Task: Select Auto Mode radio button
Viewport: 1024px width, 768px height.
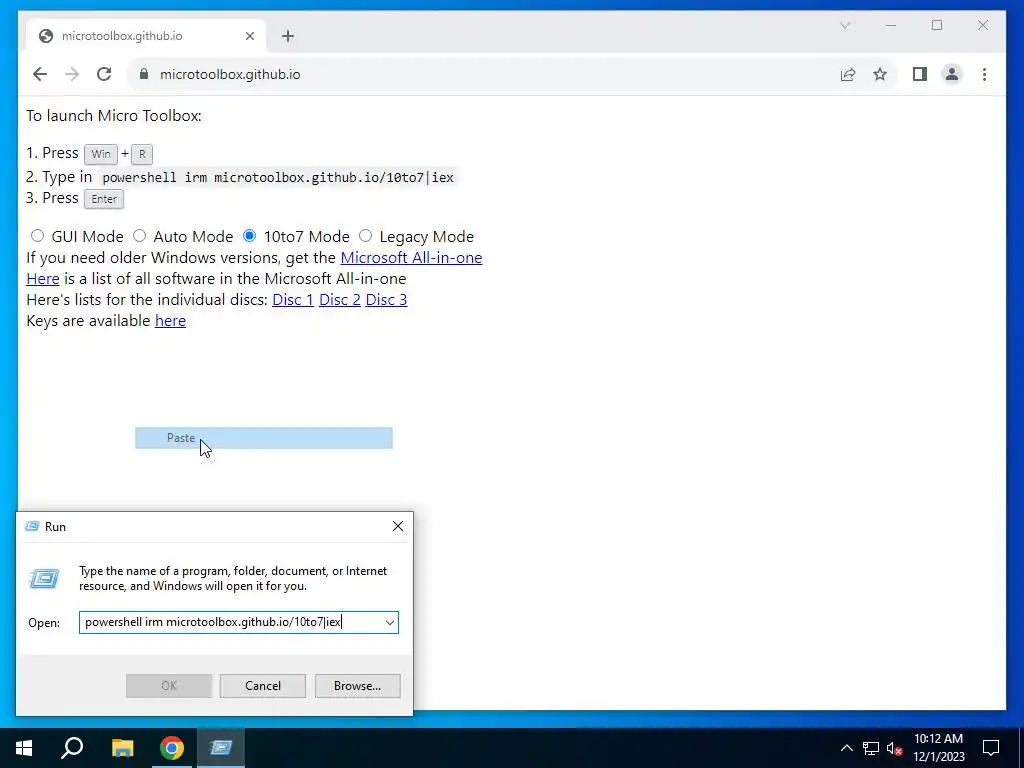Action: click(x=139, y=236)
